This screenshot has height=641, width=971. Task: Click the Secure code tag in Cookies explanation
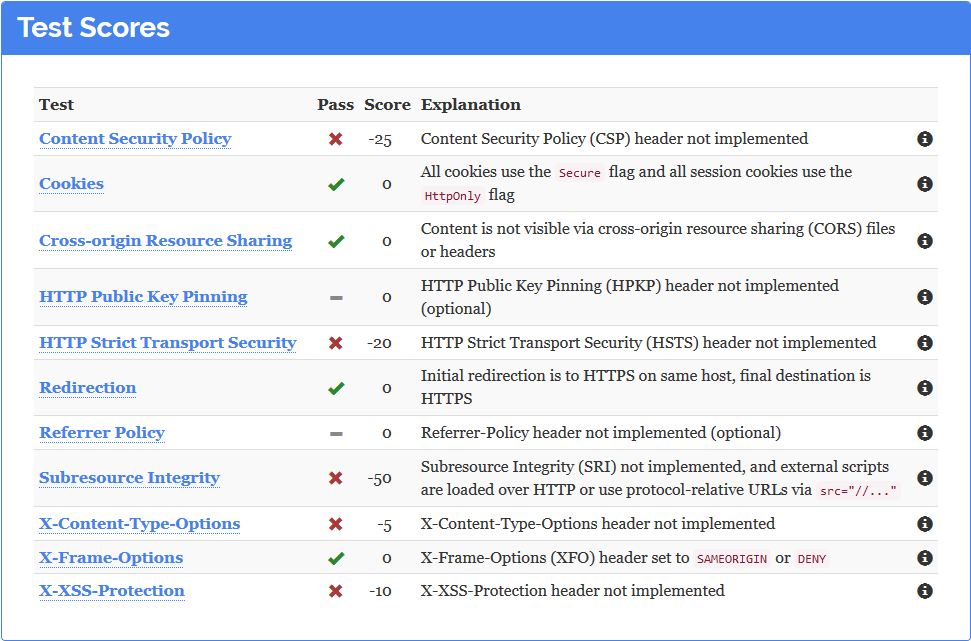click(x=580, y=173)
